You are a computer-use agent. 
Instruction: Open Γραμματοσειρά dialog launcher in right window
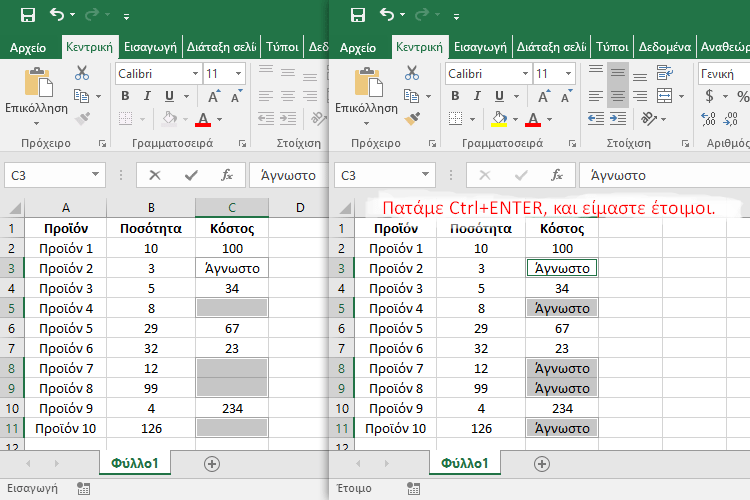pos(573,144)
